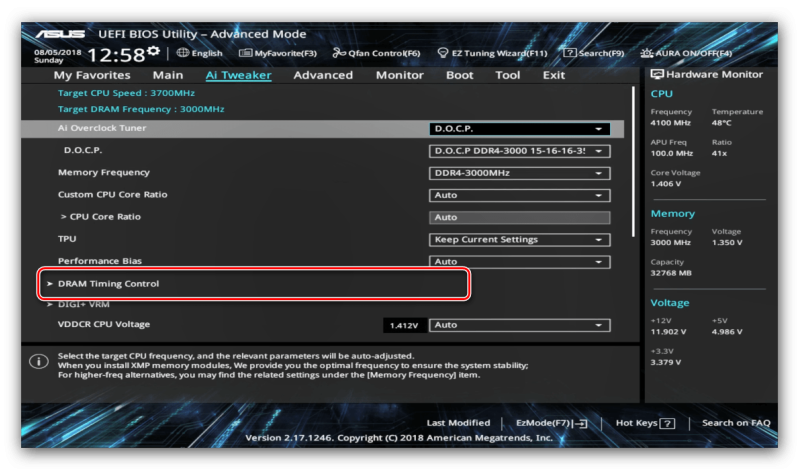Click Search on FAQ link

(x=736, y=423)
